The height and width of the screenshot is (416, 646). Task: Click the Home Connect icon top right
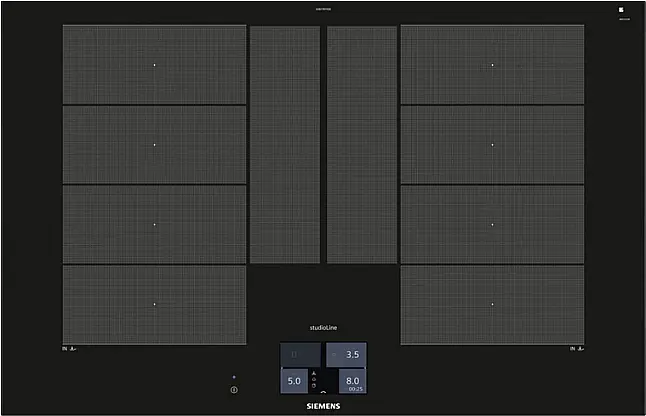(621, 9)
